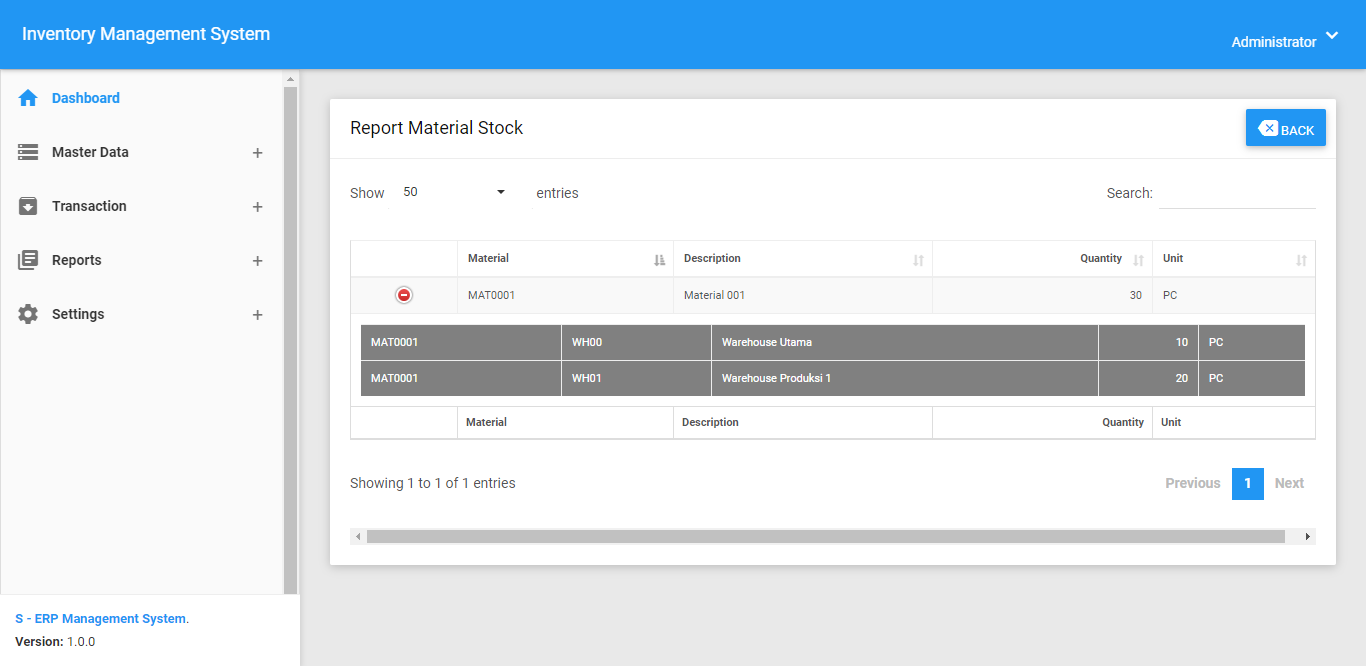This screenshot has width=1366, height=666.
Task: Expand Transaction with its plus sign
Action: (257, 207)
